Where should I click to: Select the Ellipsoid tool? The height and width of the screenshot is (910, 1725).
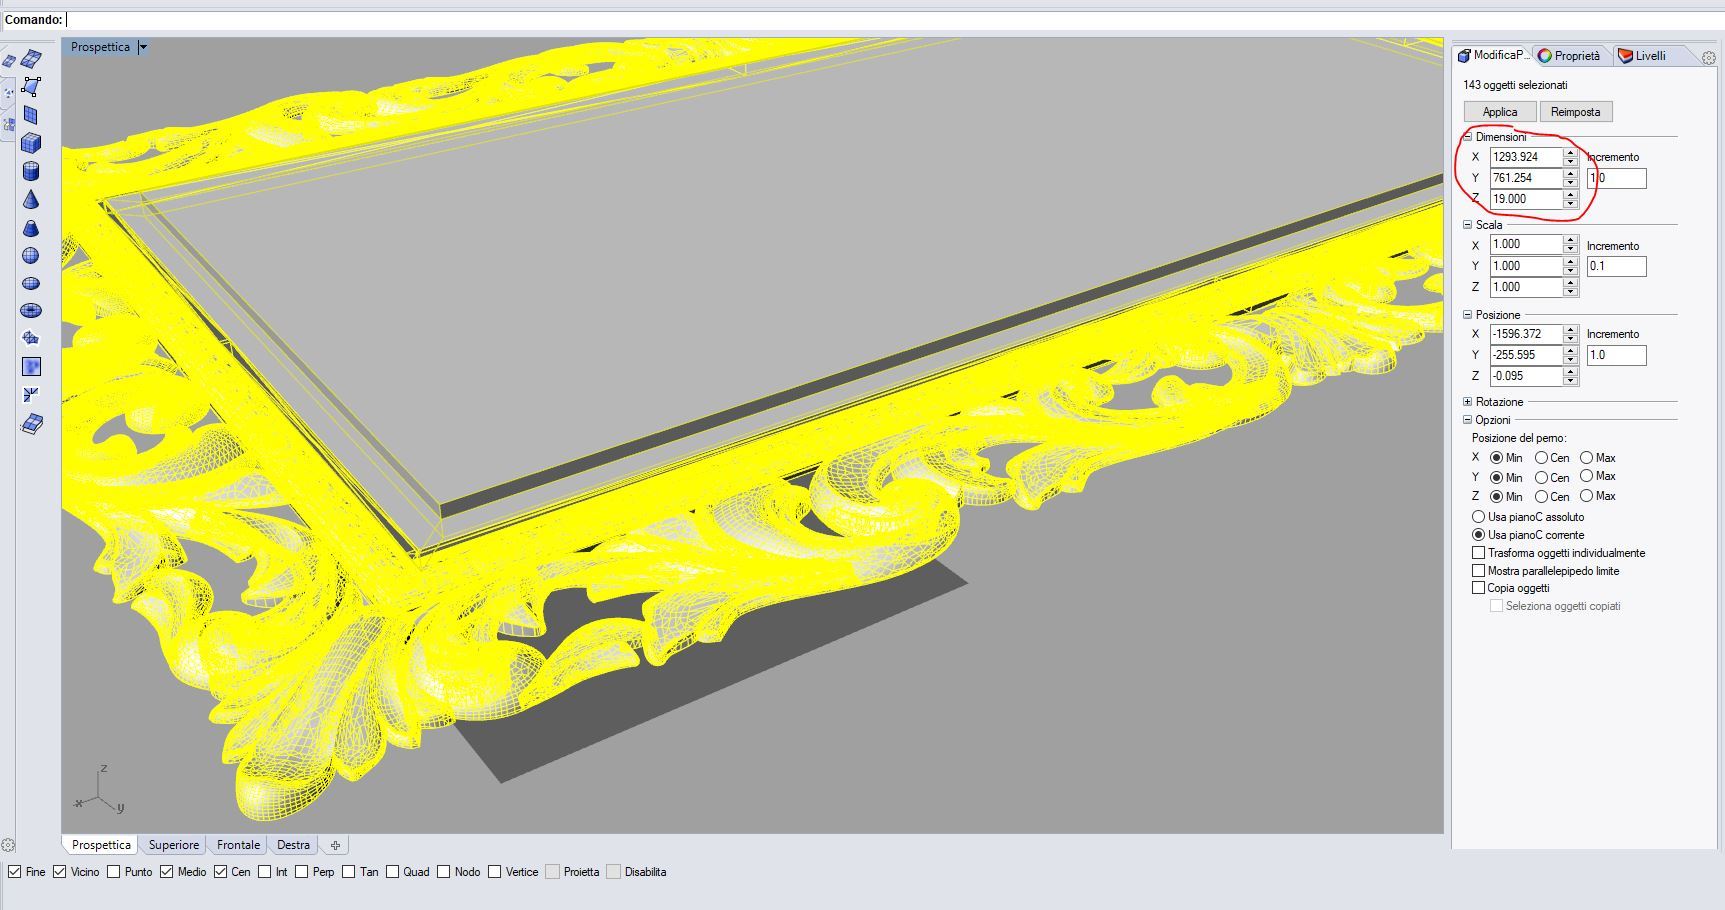[x=31, y=283]
